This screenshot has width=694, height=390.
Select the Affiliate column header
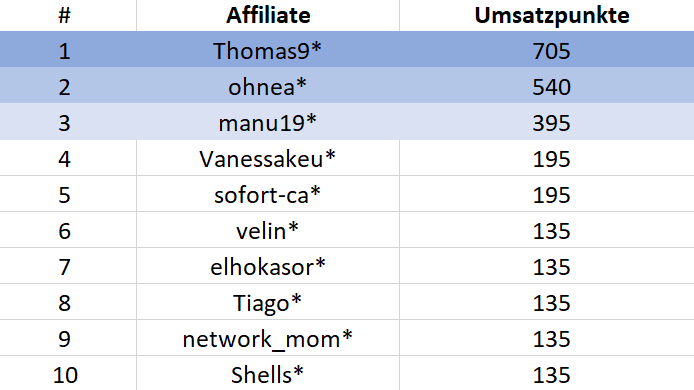[x=268, y=15]
